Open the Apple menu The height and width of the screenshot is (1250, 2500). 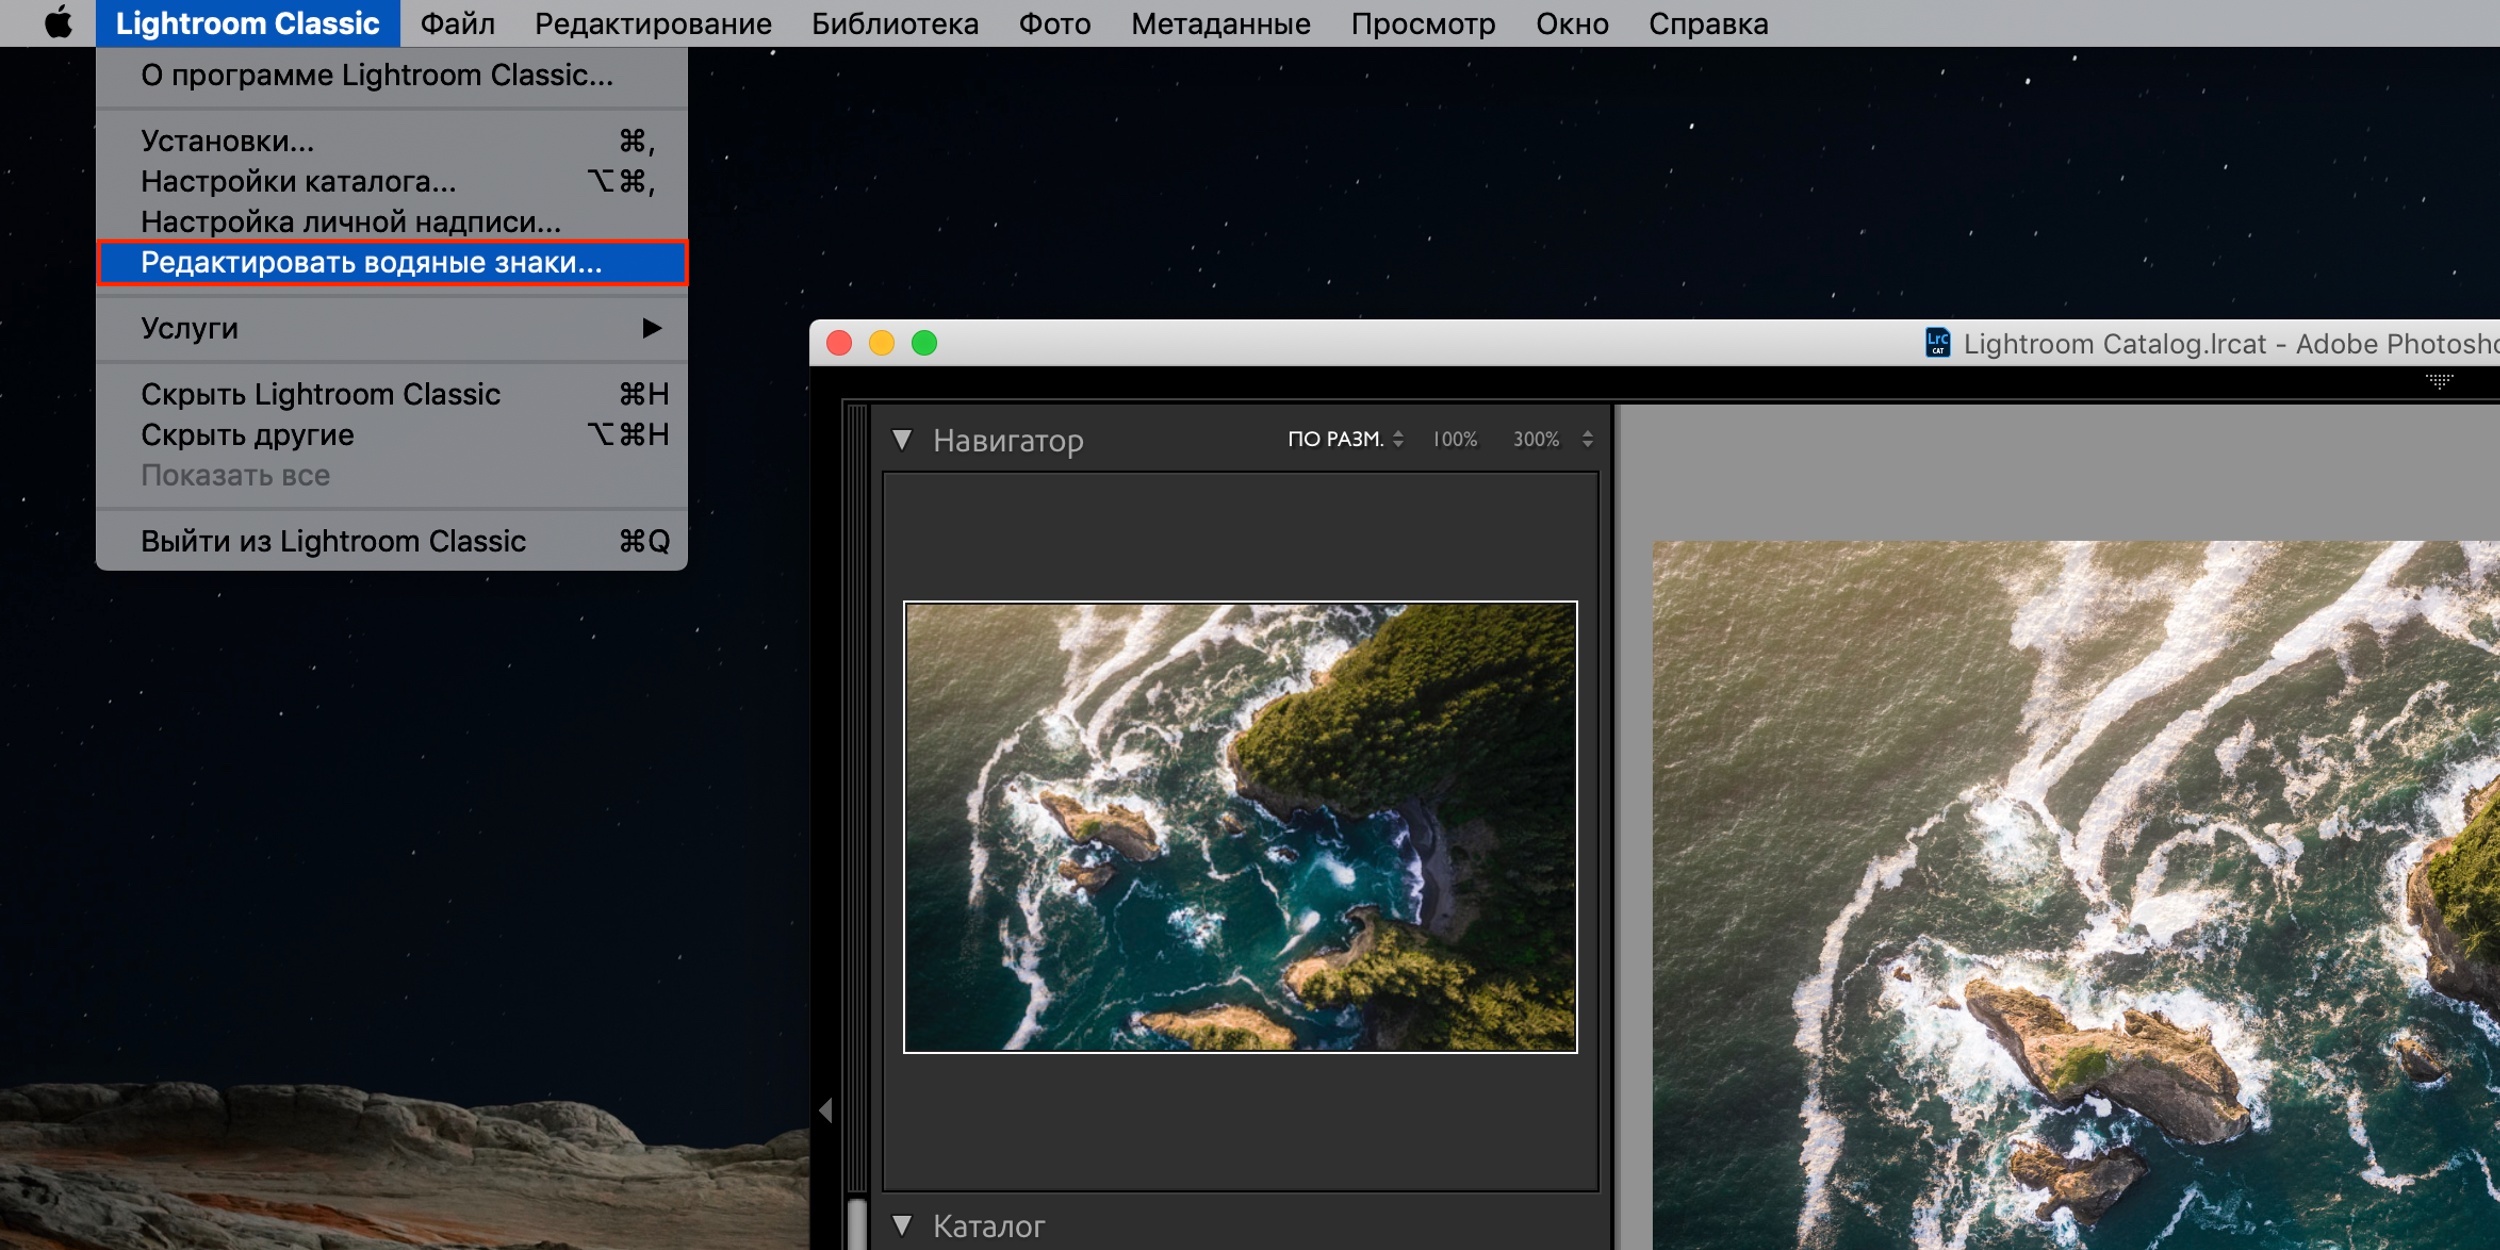click(59, 22)
